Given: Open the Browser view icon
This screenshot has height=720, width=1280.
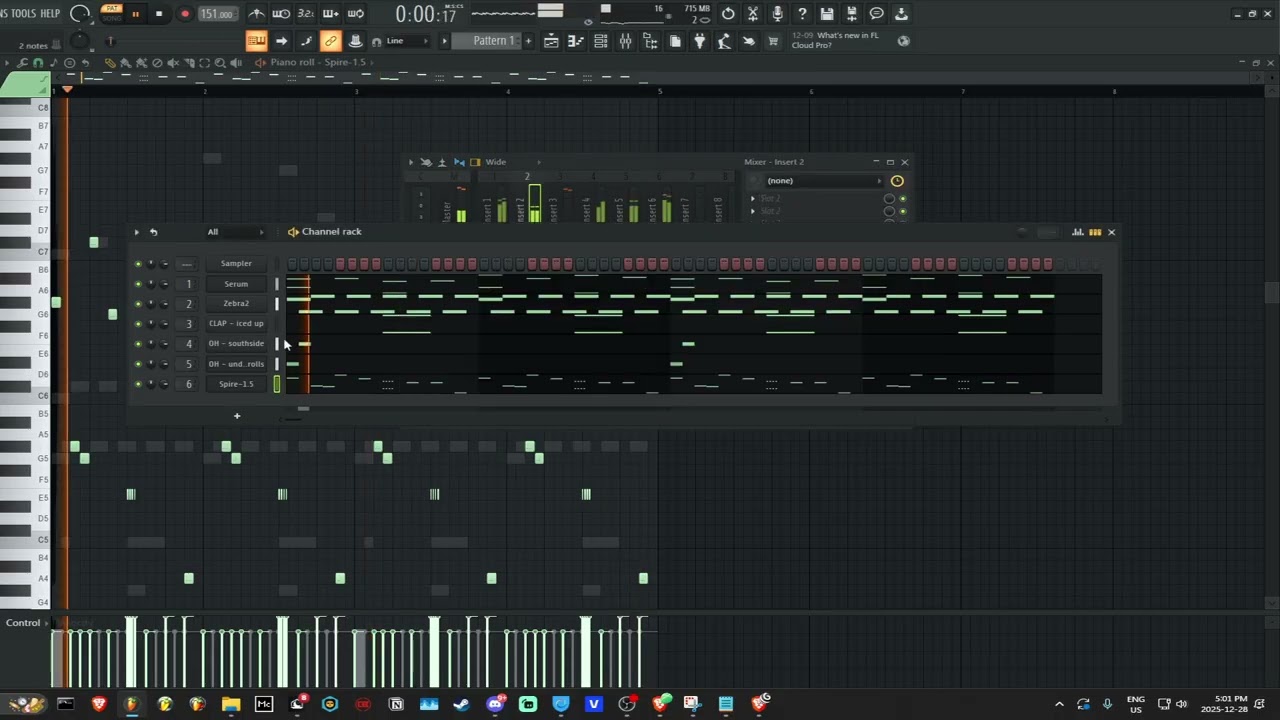Looking at the screenshot, I should coord(650,41).
